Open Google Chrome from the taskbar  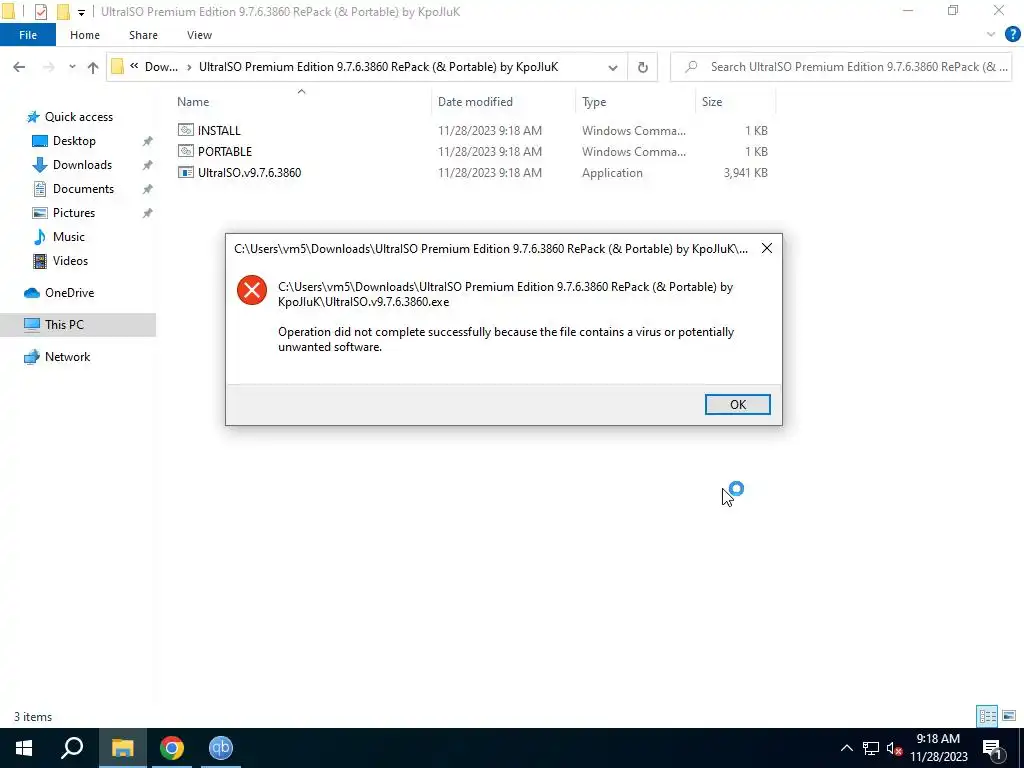pos(172,748)
